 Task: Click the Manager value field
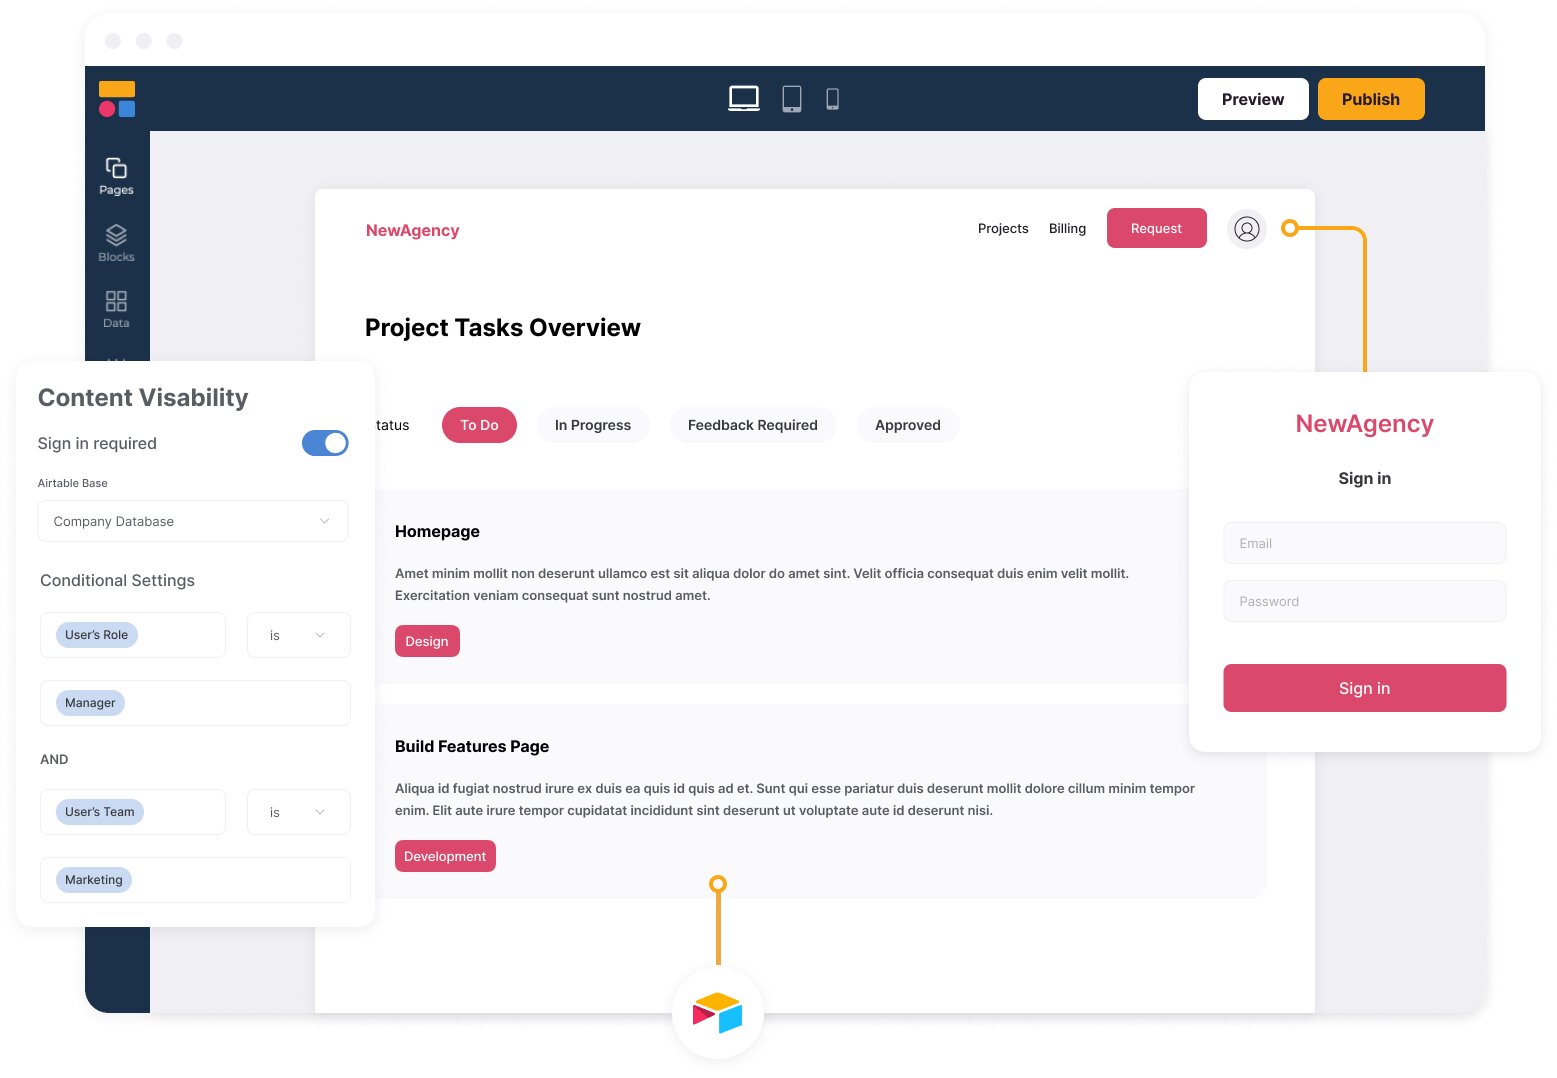[195, 703]
